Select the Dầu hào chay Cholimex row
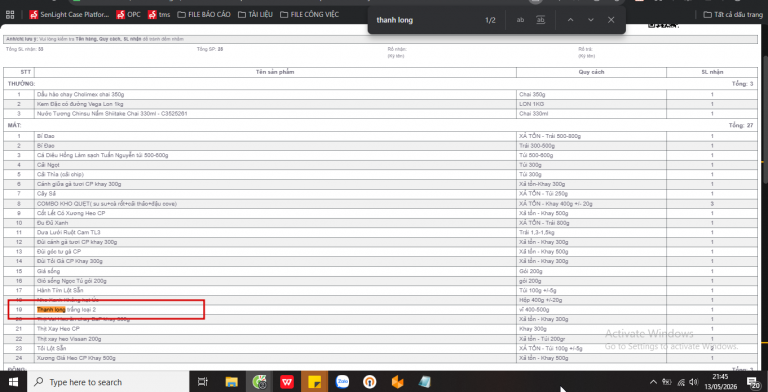 (x=381, y=95)
